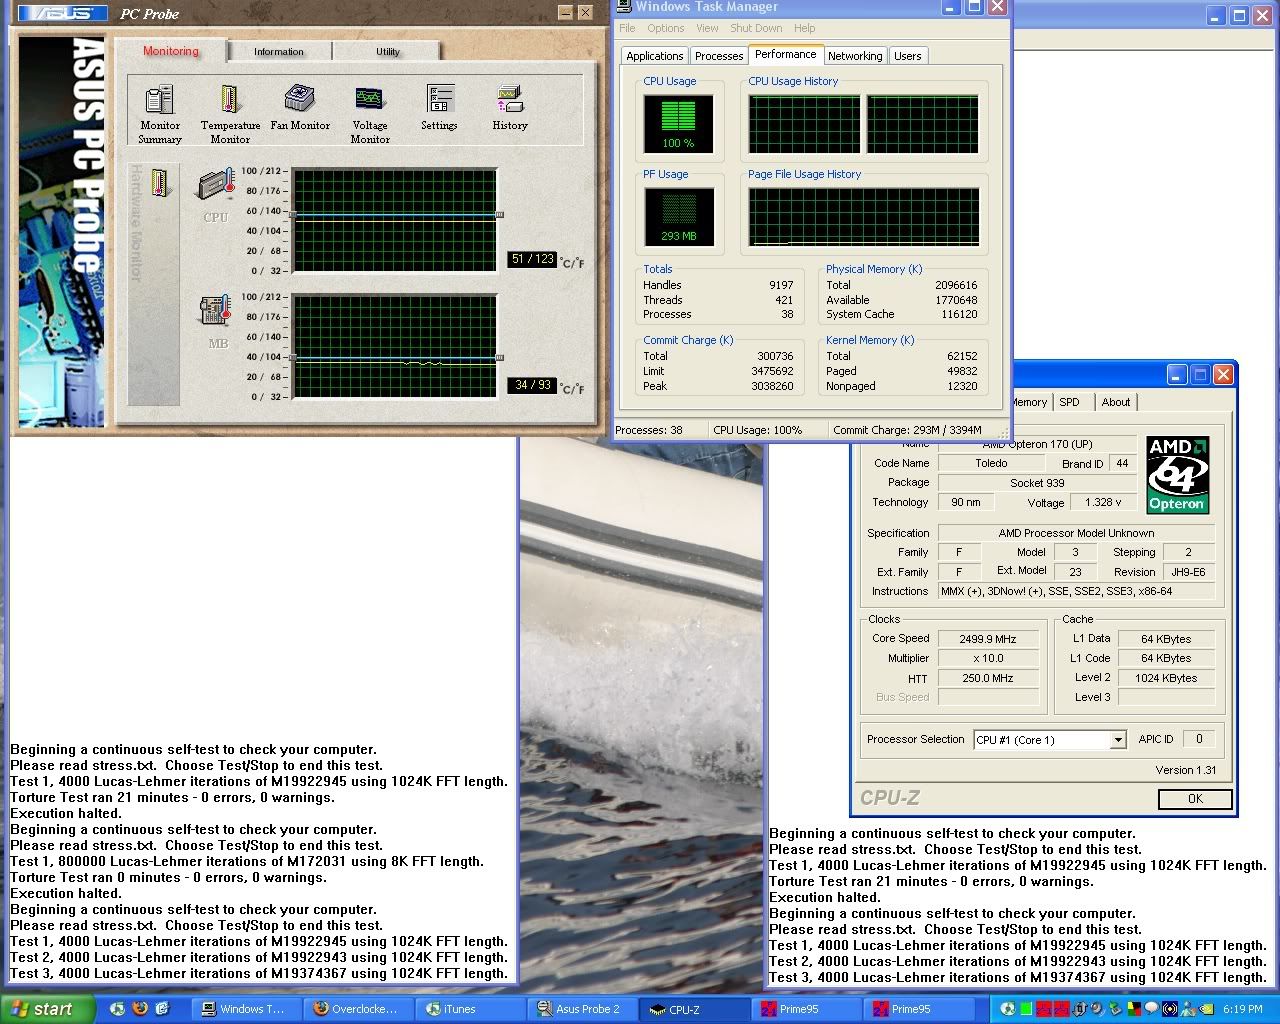1280x1024 pixels.
Task: Click the Voltage value 1.328 v
Action: coord(1103,503)
